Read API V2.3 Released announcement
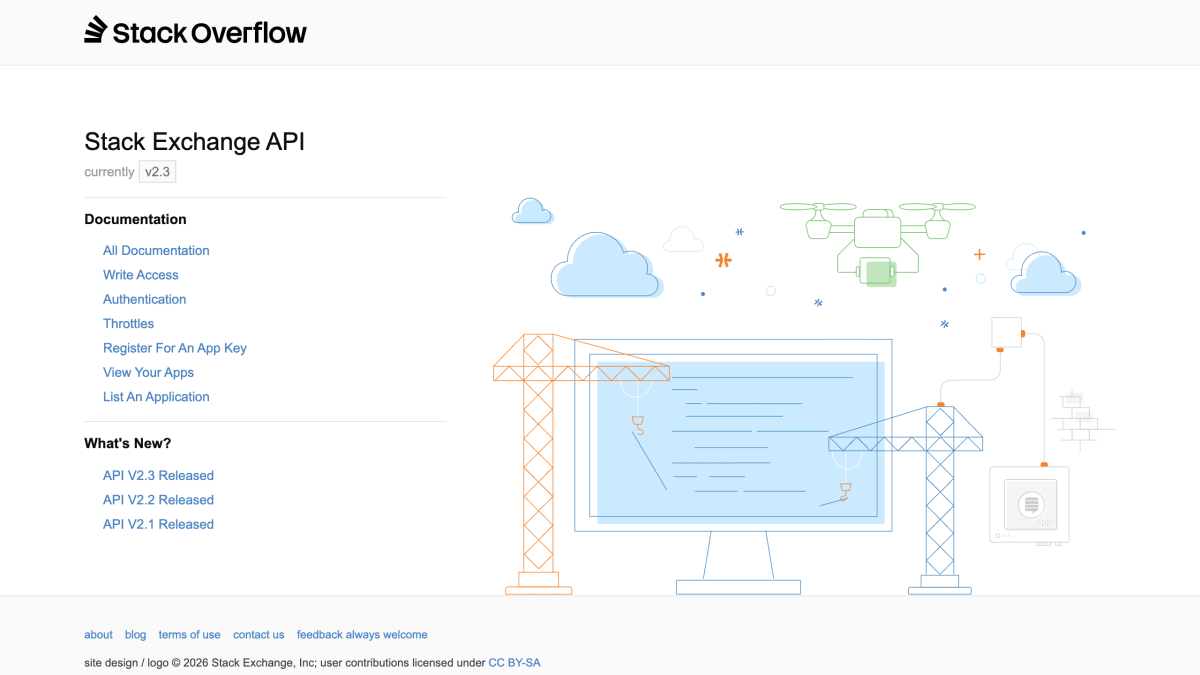 pos(158,476)
